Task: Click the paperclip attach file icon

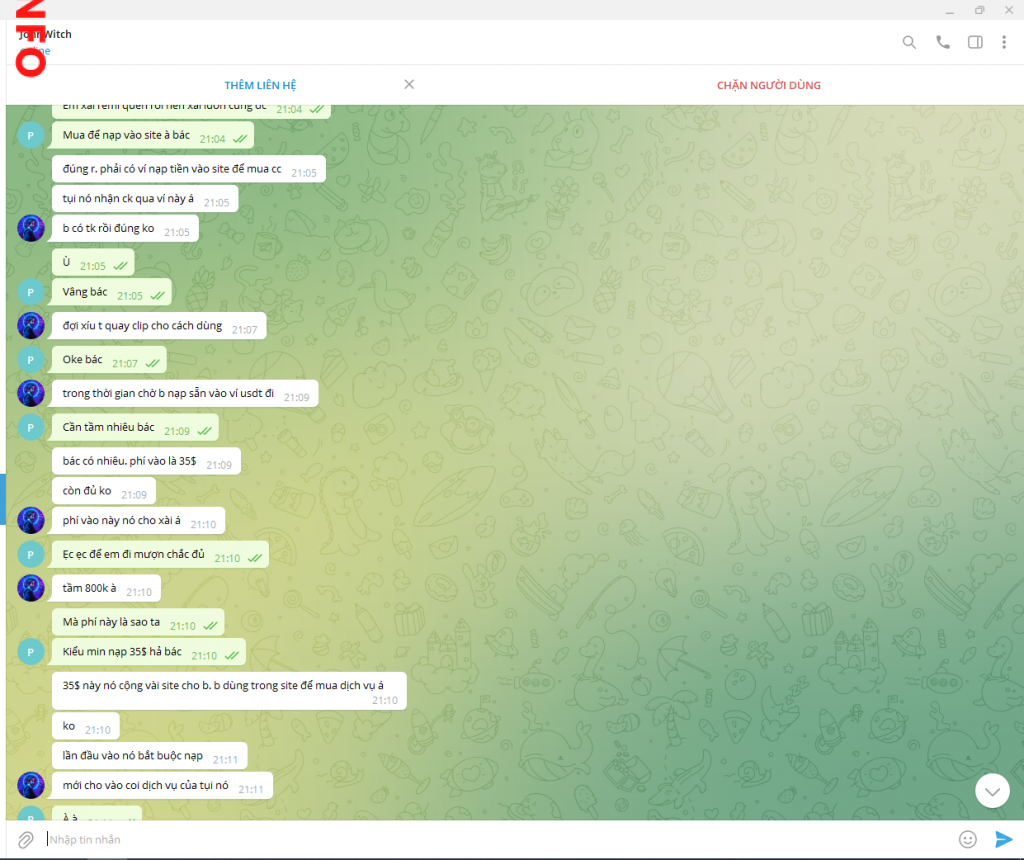Action: pyautogui.click(x=26, y=839)
